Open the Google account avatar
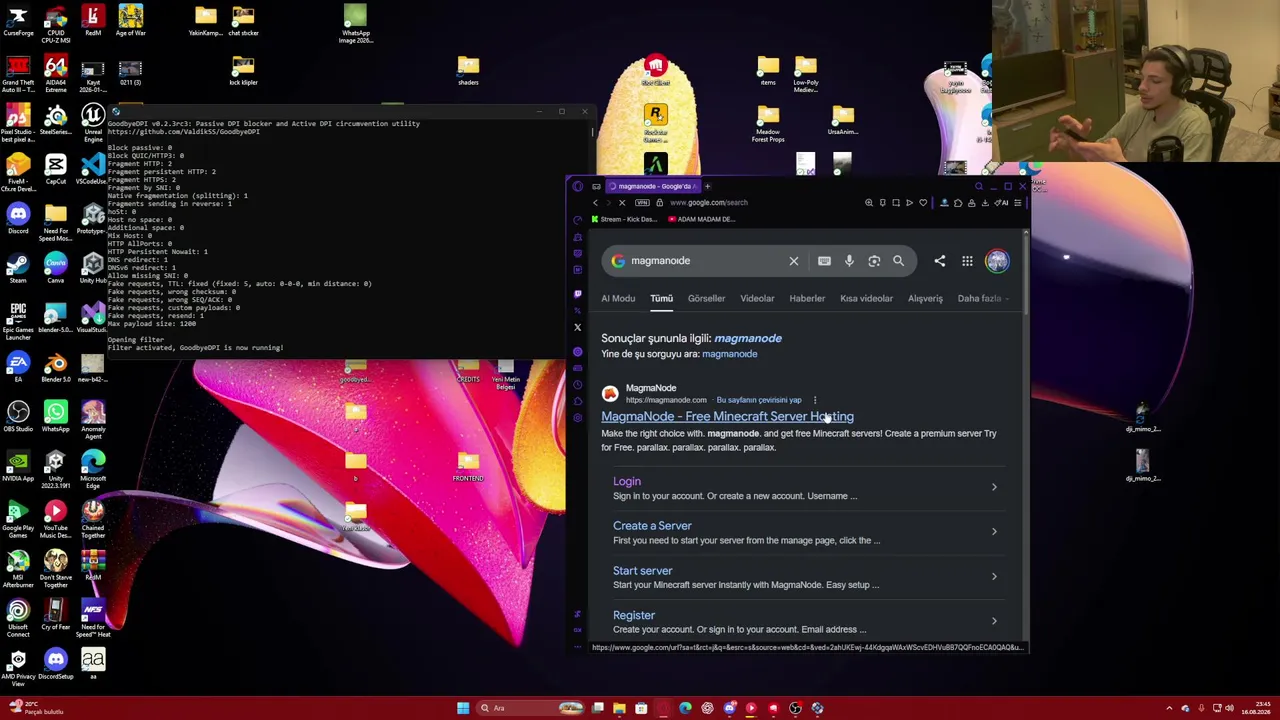Viewport: 1280px width, 720px height. pyautogui.click(x=997, y=261)
